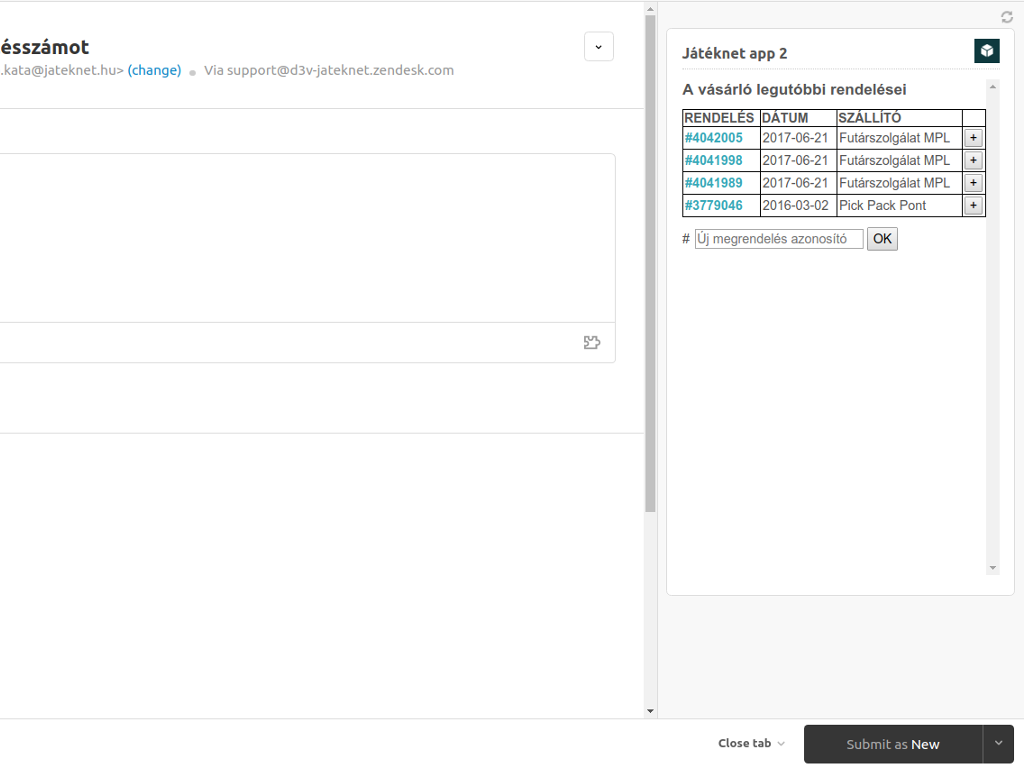The height and width of the screenshot is (768, 1024).
Task: Expand order #4042005 with plus button
Action: coord(973,138)
